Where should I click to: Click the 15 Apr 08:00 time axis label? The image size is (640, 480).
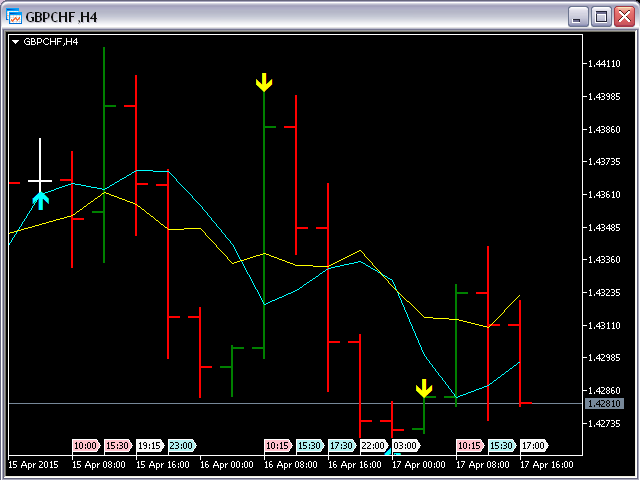point(99,465)
